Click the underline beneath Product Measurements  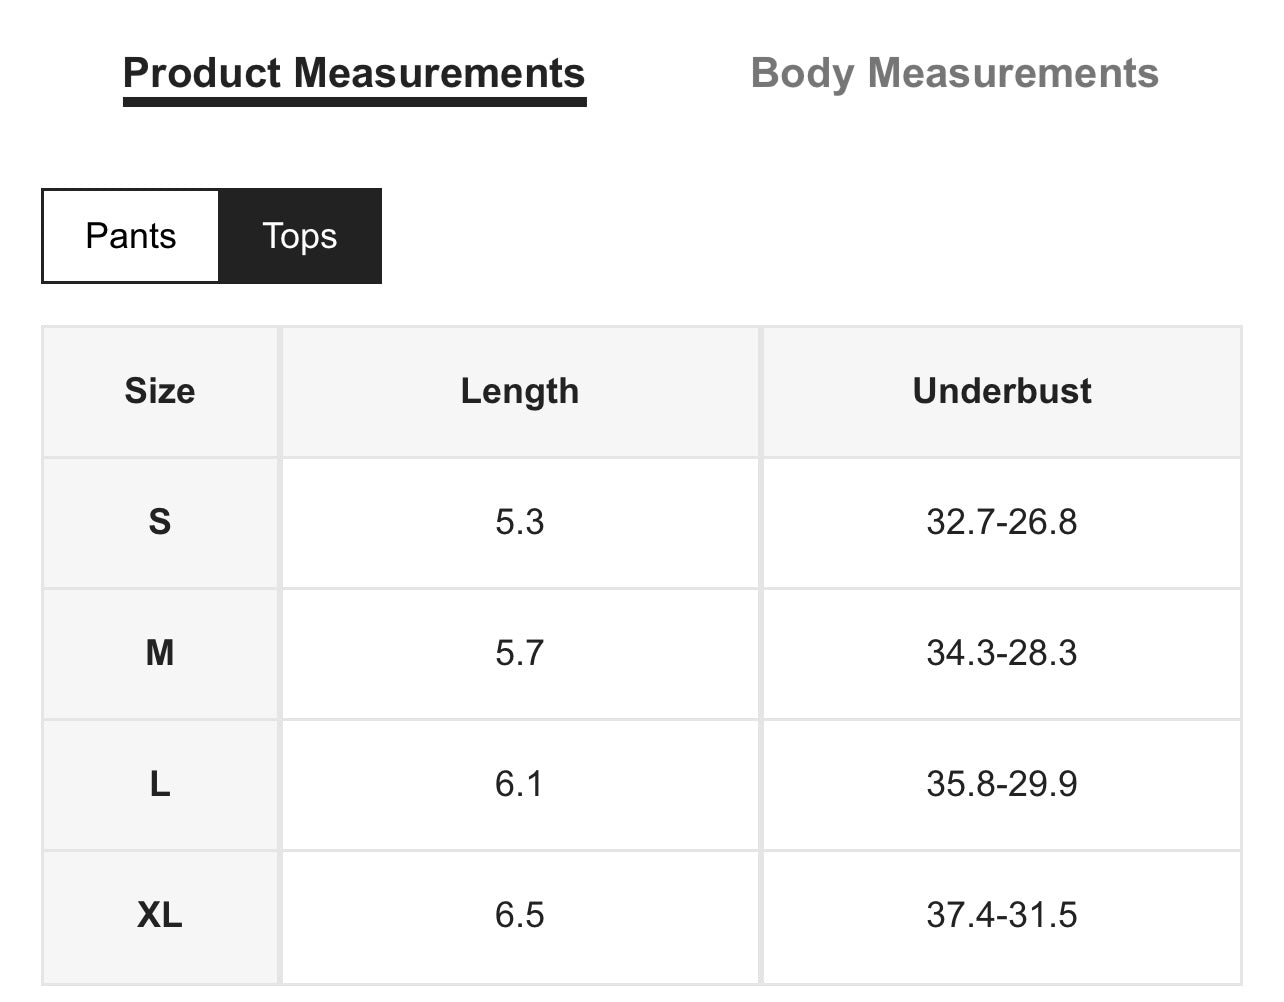point(354,102)
